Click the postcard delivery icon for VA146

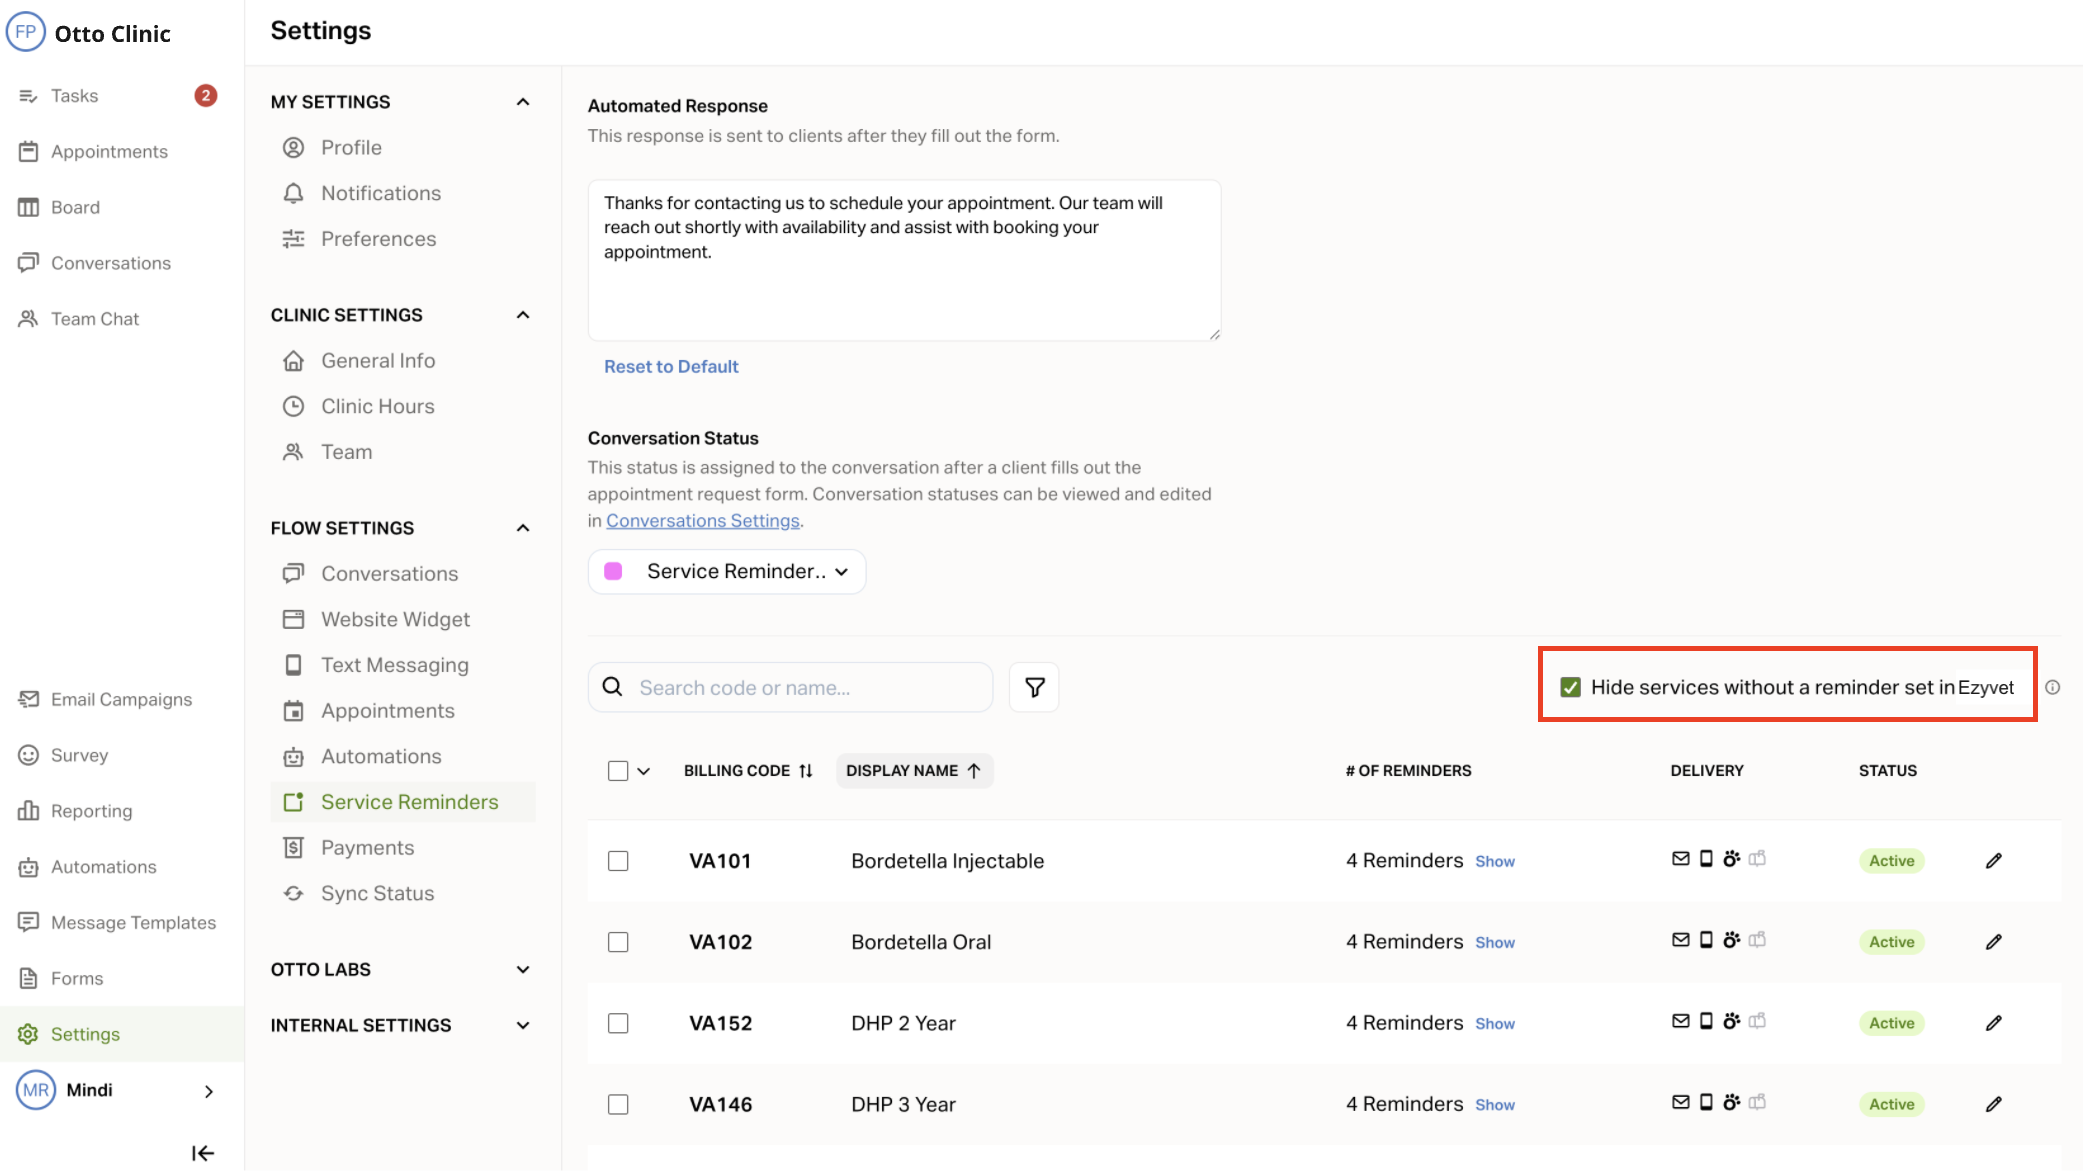(1757, 1102)
